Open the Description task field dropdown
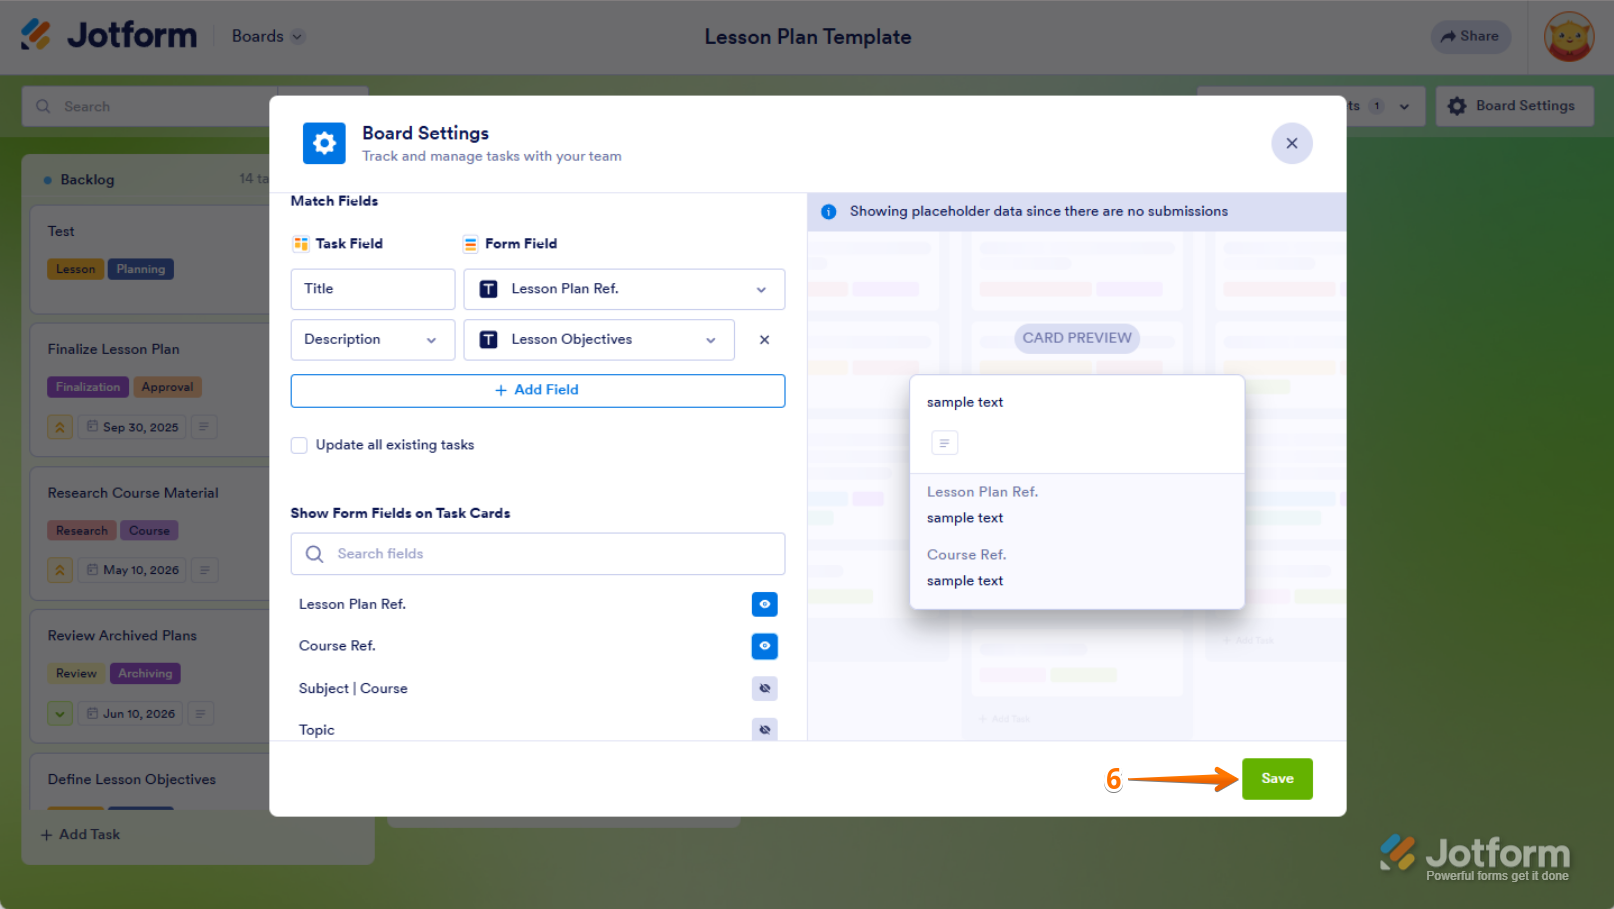This screenshot has height=909, width=1614. pos(373,340)
